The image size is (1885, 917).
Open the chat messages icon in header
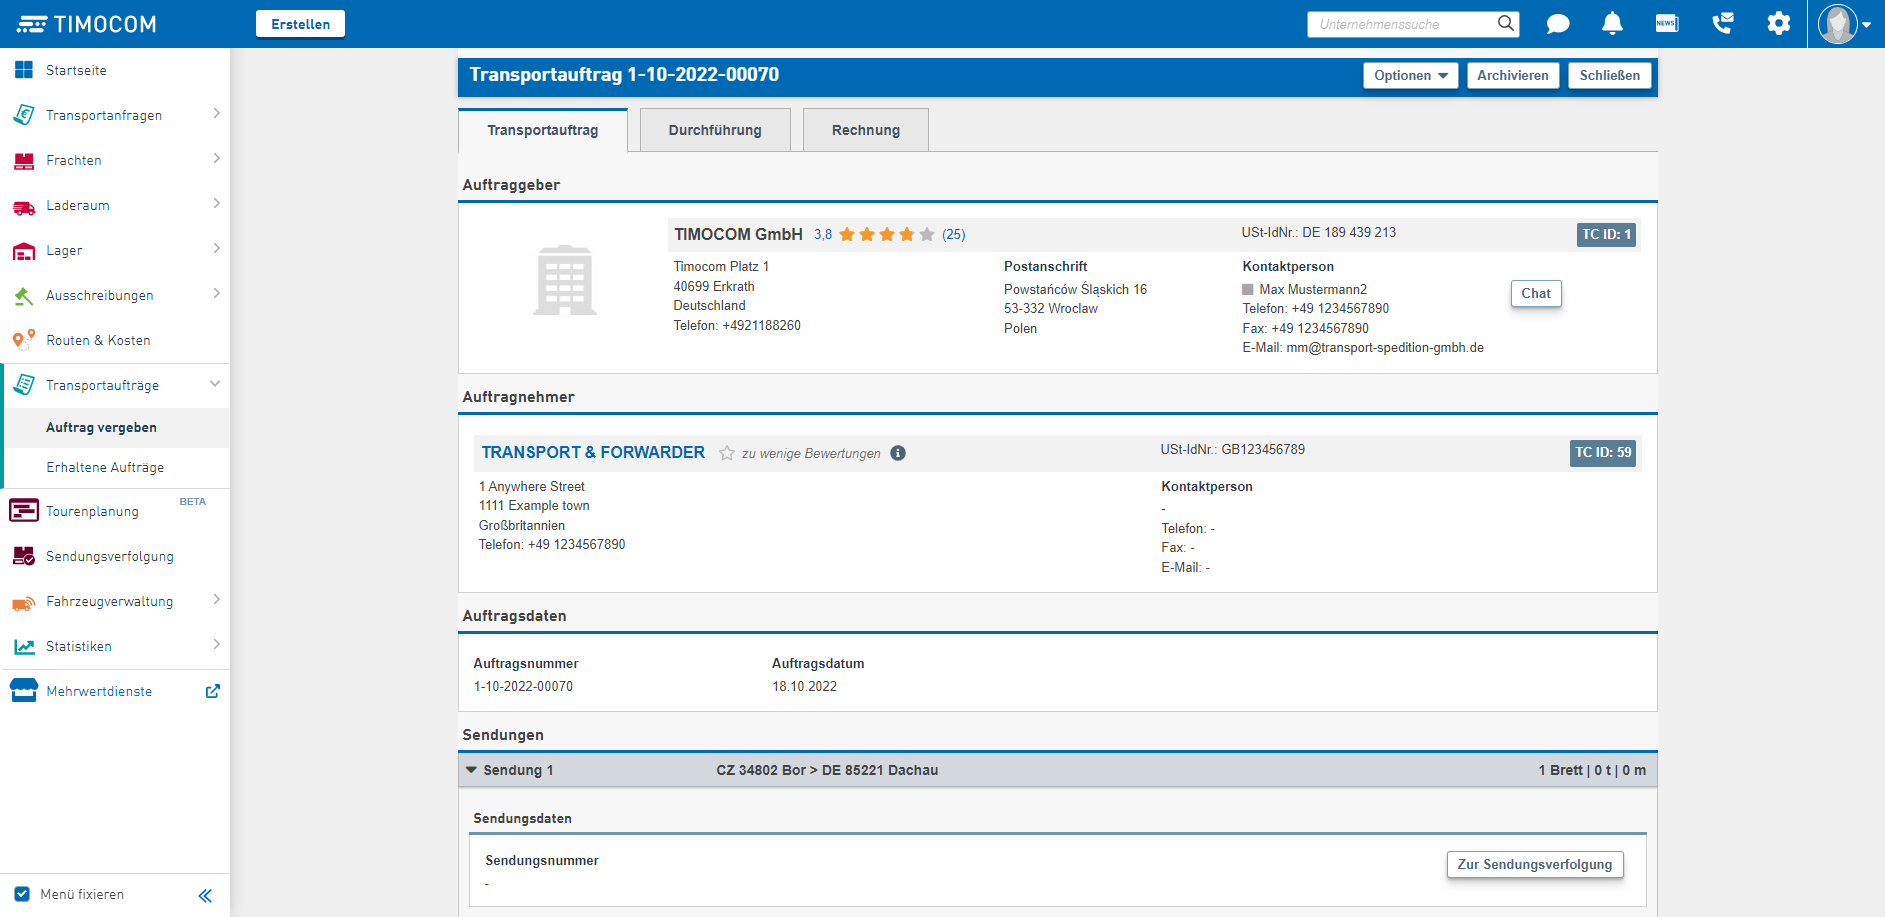point(1557,24)
